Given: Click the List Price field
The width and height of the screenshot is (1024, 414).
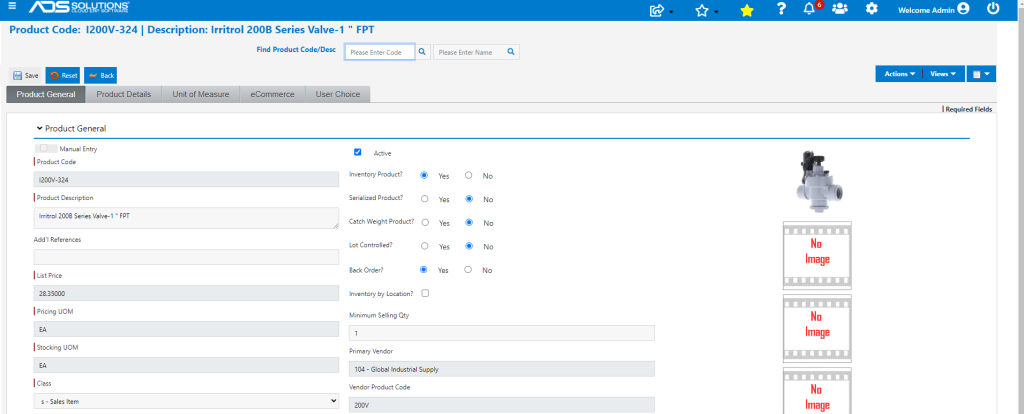Looking at the screenshot, I should (186, 293).
